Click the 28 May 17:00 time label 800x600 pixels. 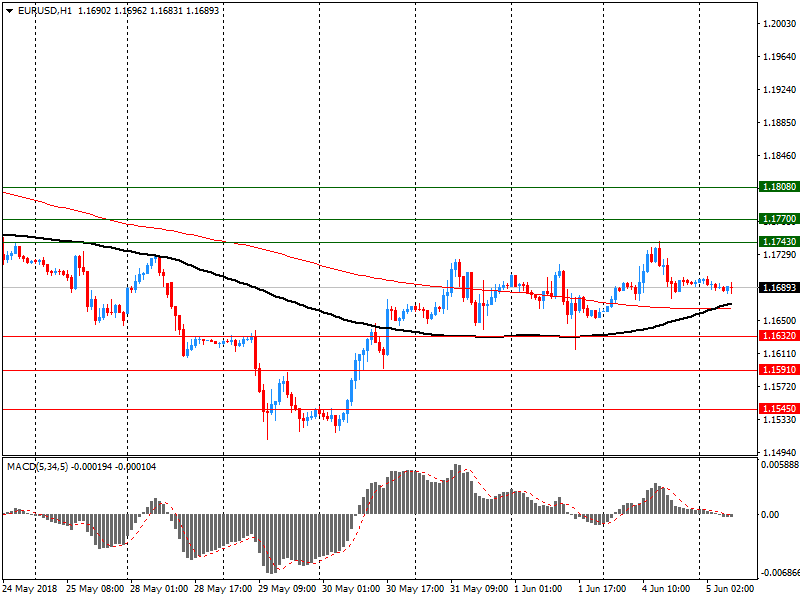coord(223,589)
